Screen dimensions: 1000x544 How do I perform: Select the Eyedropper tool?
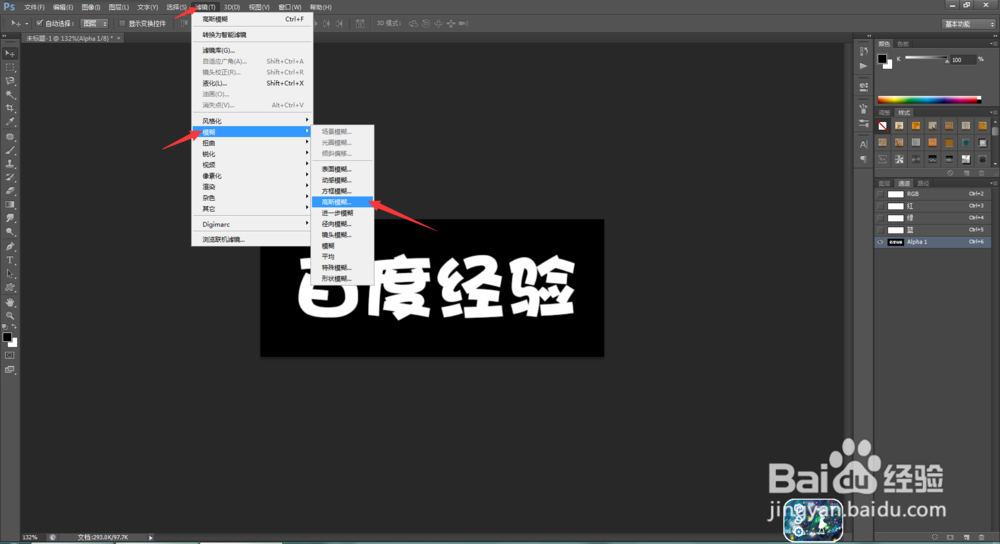[10, 122]
